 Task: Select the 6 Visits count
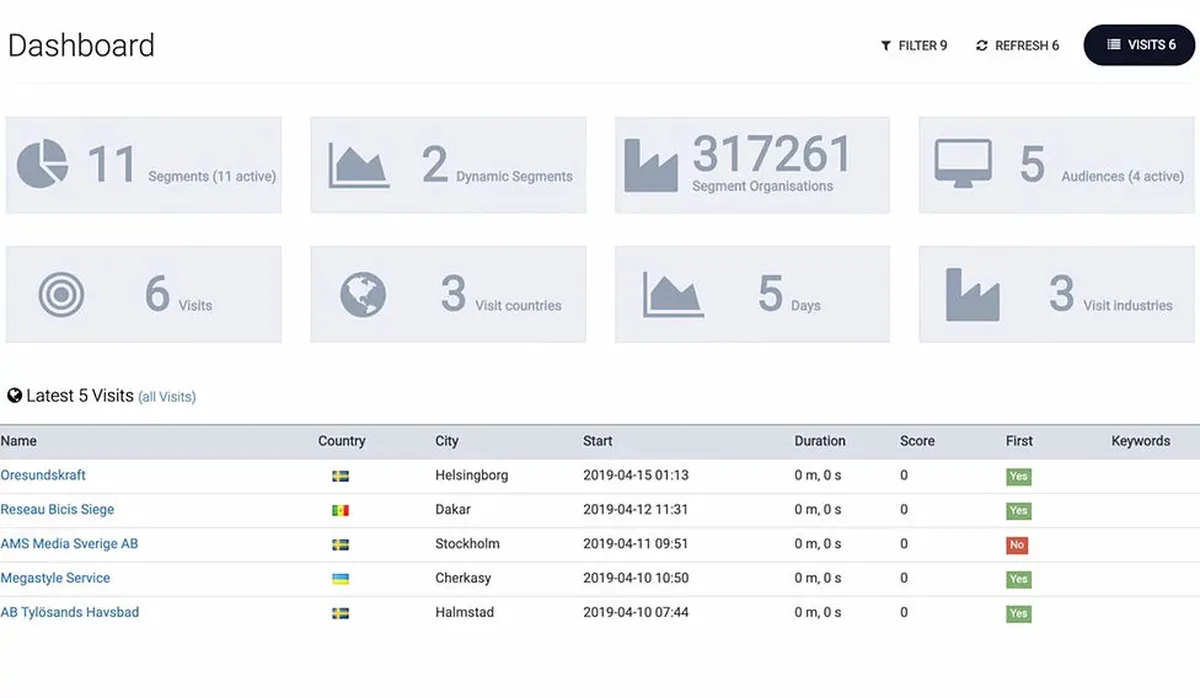[x=157, y=294]
